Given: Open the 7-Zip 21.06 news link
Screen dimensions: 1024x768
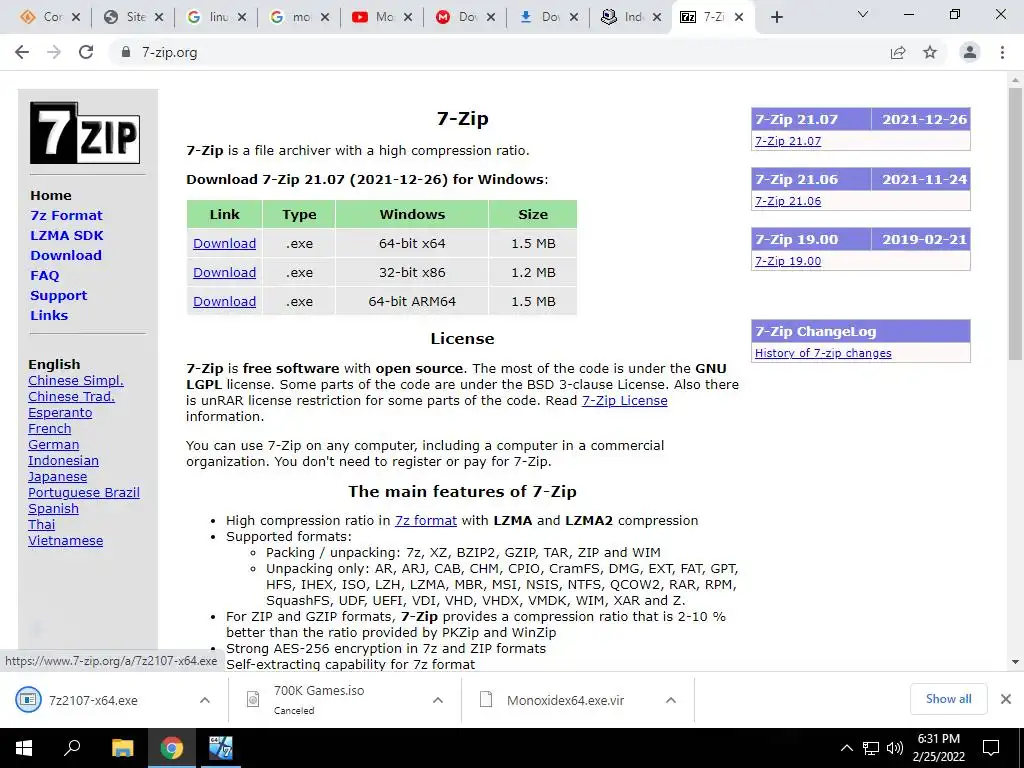Looking at the screenshot, I should (x=788, y=200).
